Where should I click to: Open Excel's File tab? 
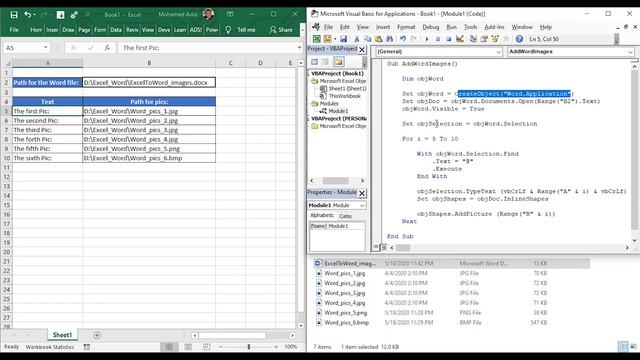[14, 30]
